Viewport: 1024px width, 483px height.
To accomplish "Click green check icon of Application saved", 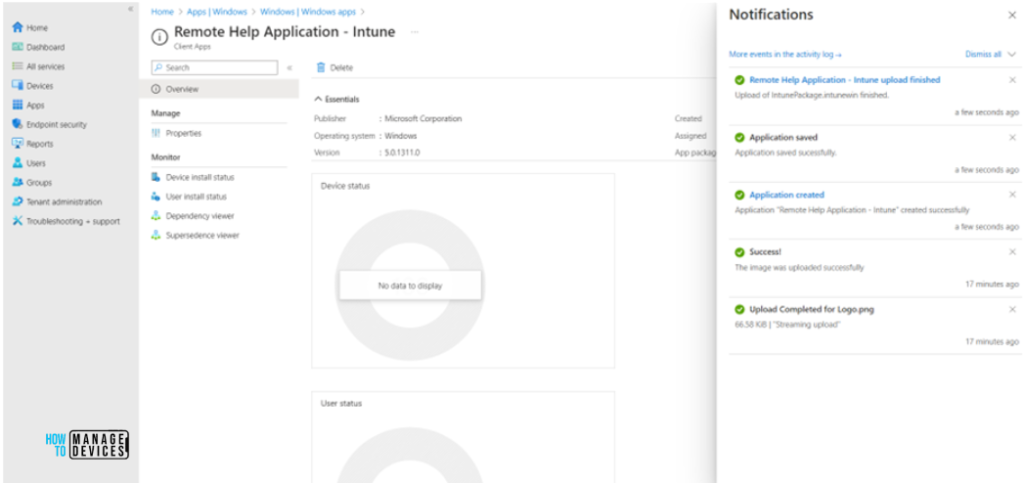I will point(739,138).
